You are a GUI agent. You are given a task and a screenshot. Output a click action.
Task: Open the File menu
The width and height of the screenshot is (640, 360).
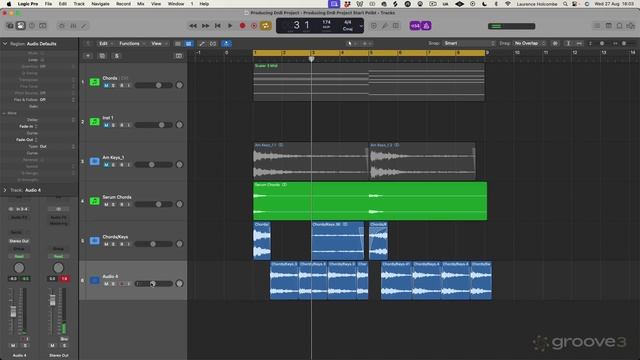point(48,4)
